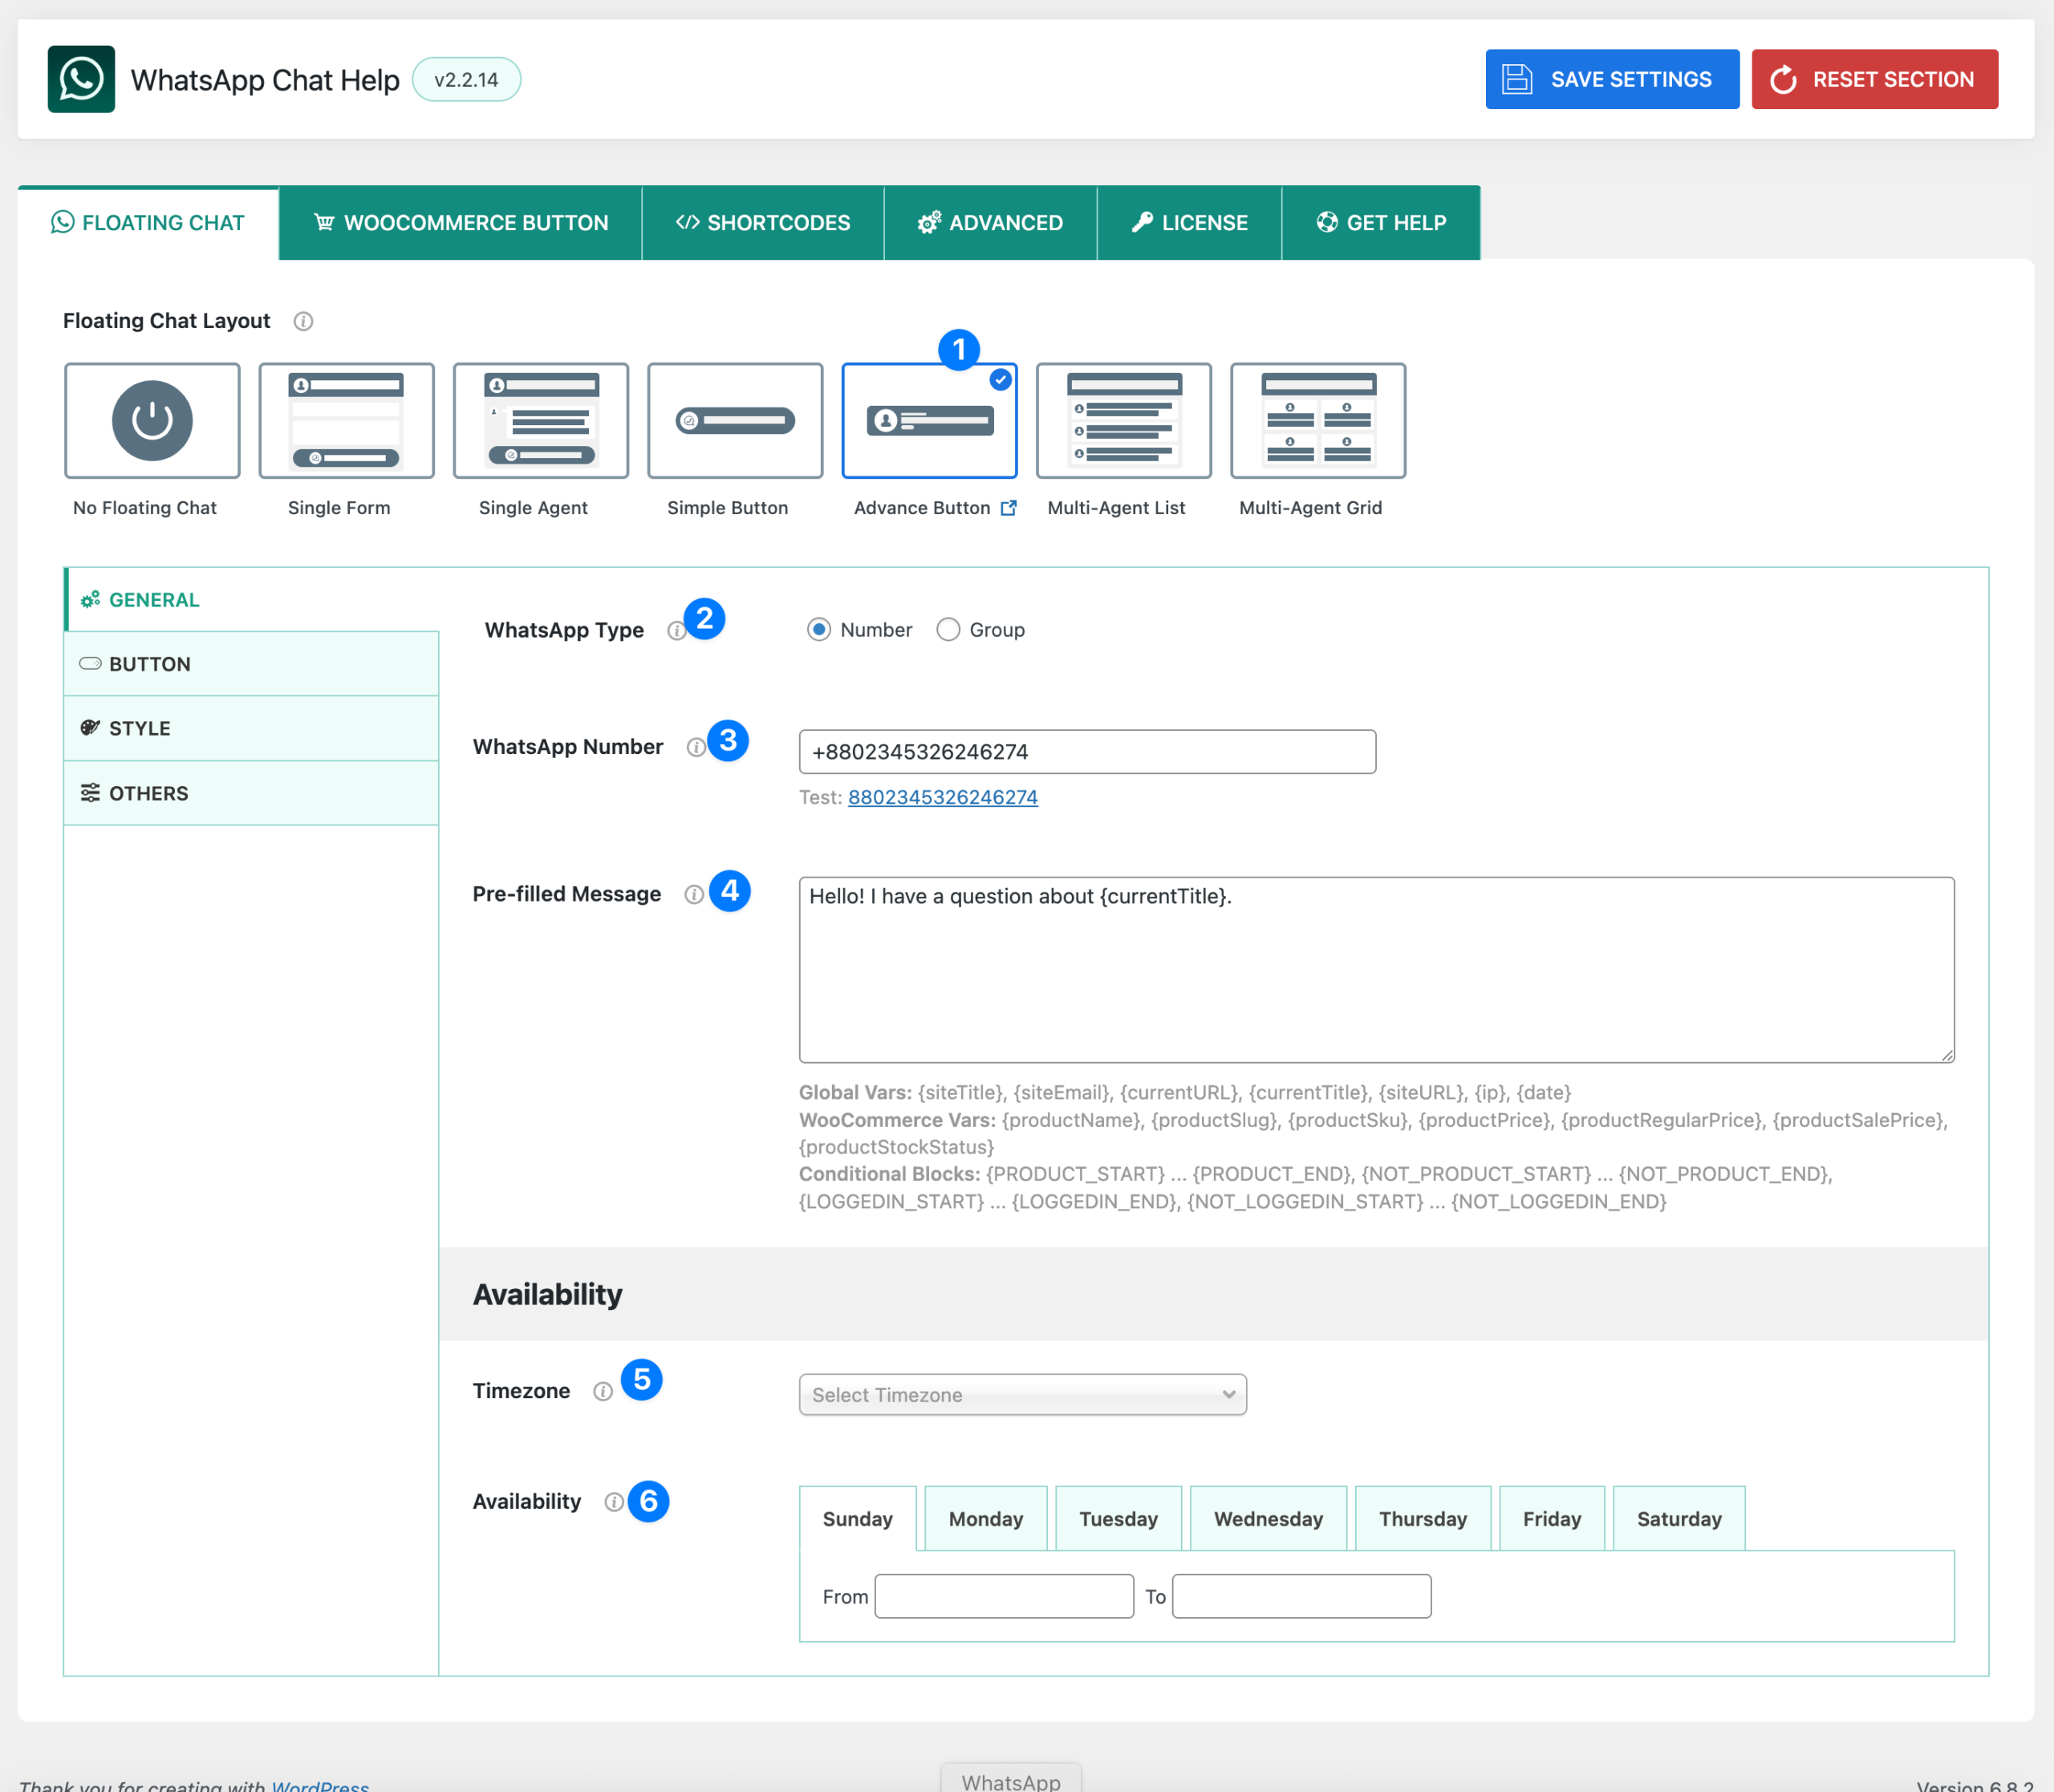Click the Reset Section button

(x=1873, y=79)
